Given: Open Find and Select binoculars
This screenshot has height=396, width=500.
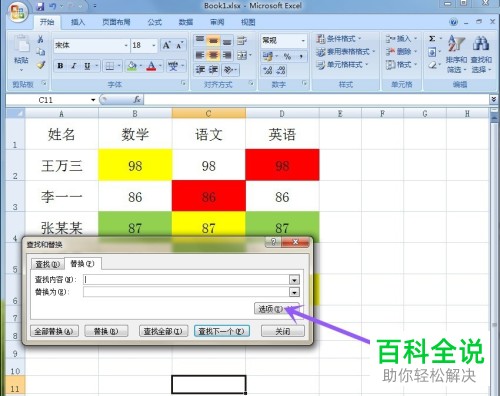Looking at the screenshot, I should (x=481, y=54).
